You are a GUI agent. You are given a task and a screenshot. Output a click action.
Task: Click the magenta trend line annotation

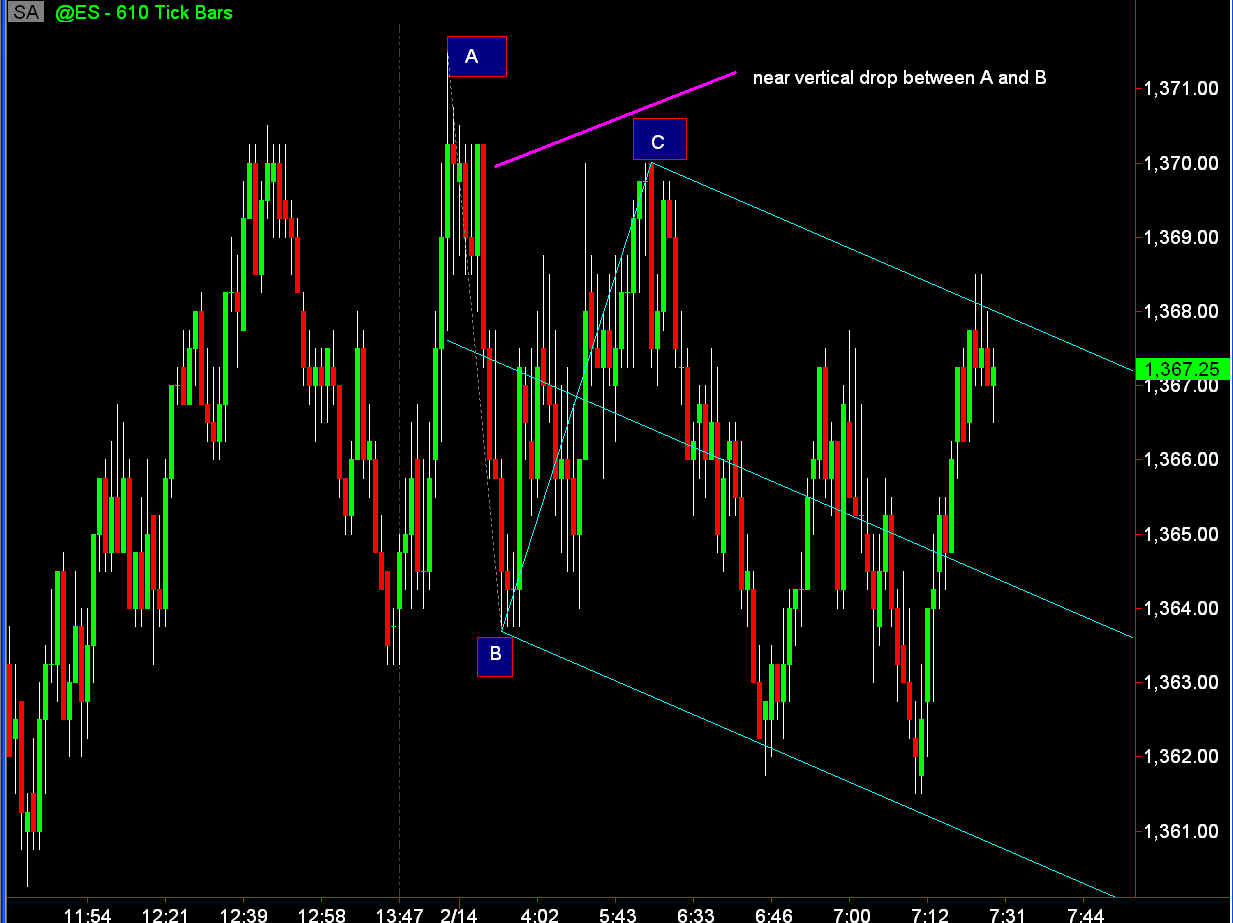pos(615,119)
